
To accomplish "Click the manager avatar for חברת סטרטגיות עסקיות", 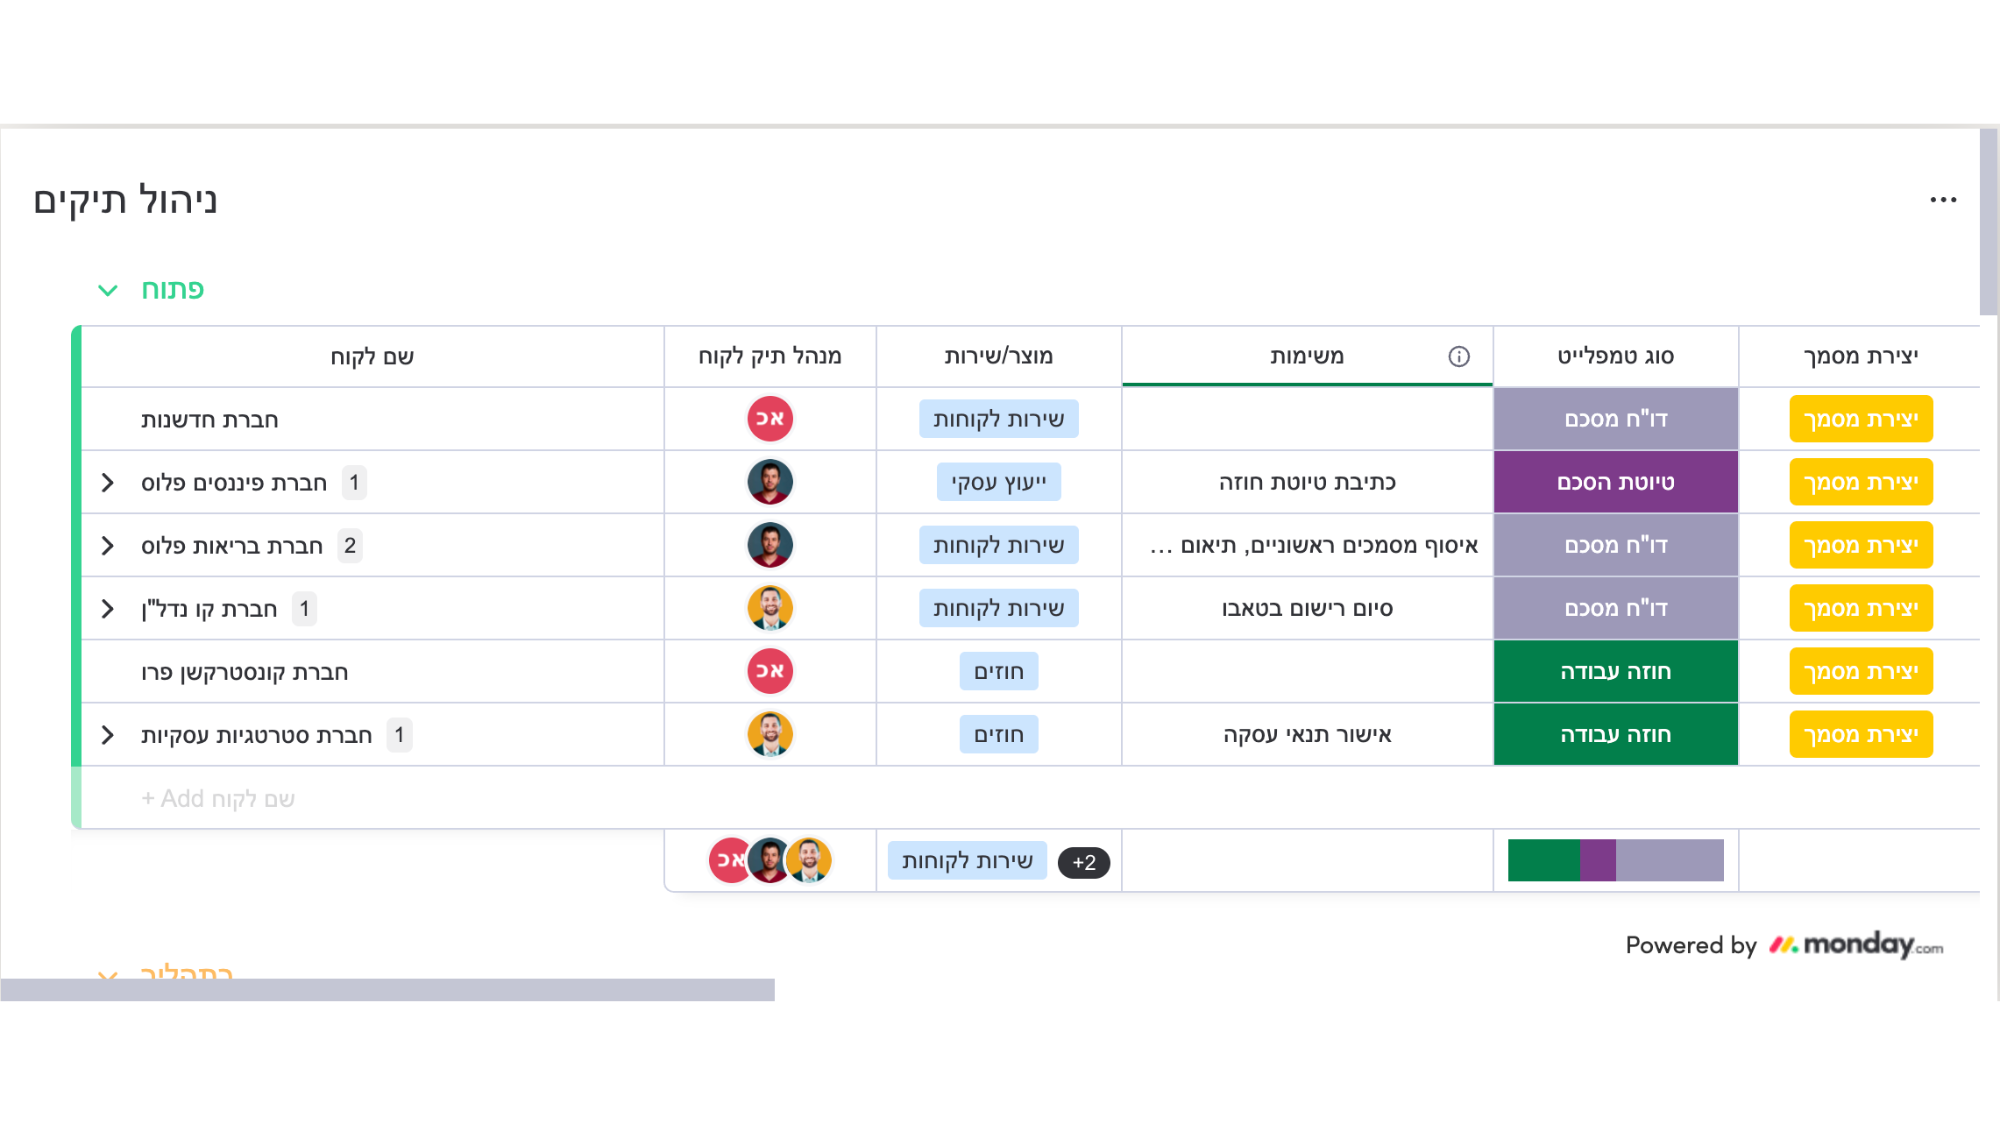I will (x=770, y=734).
